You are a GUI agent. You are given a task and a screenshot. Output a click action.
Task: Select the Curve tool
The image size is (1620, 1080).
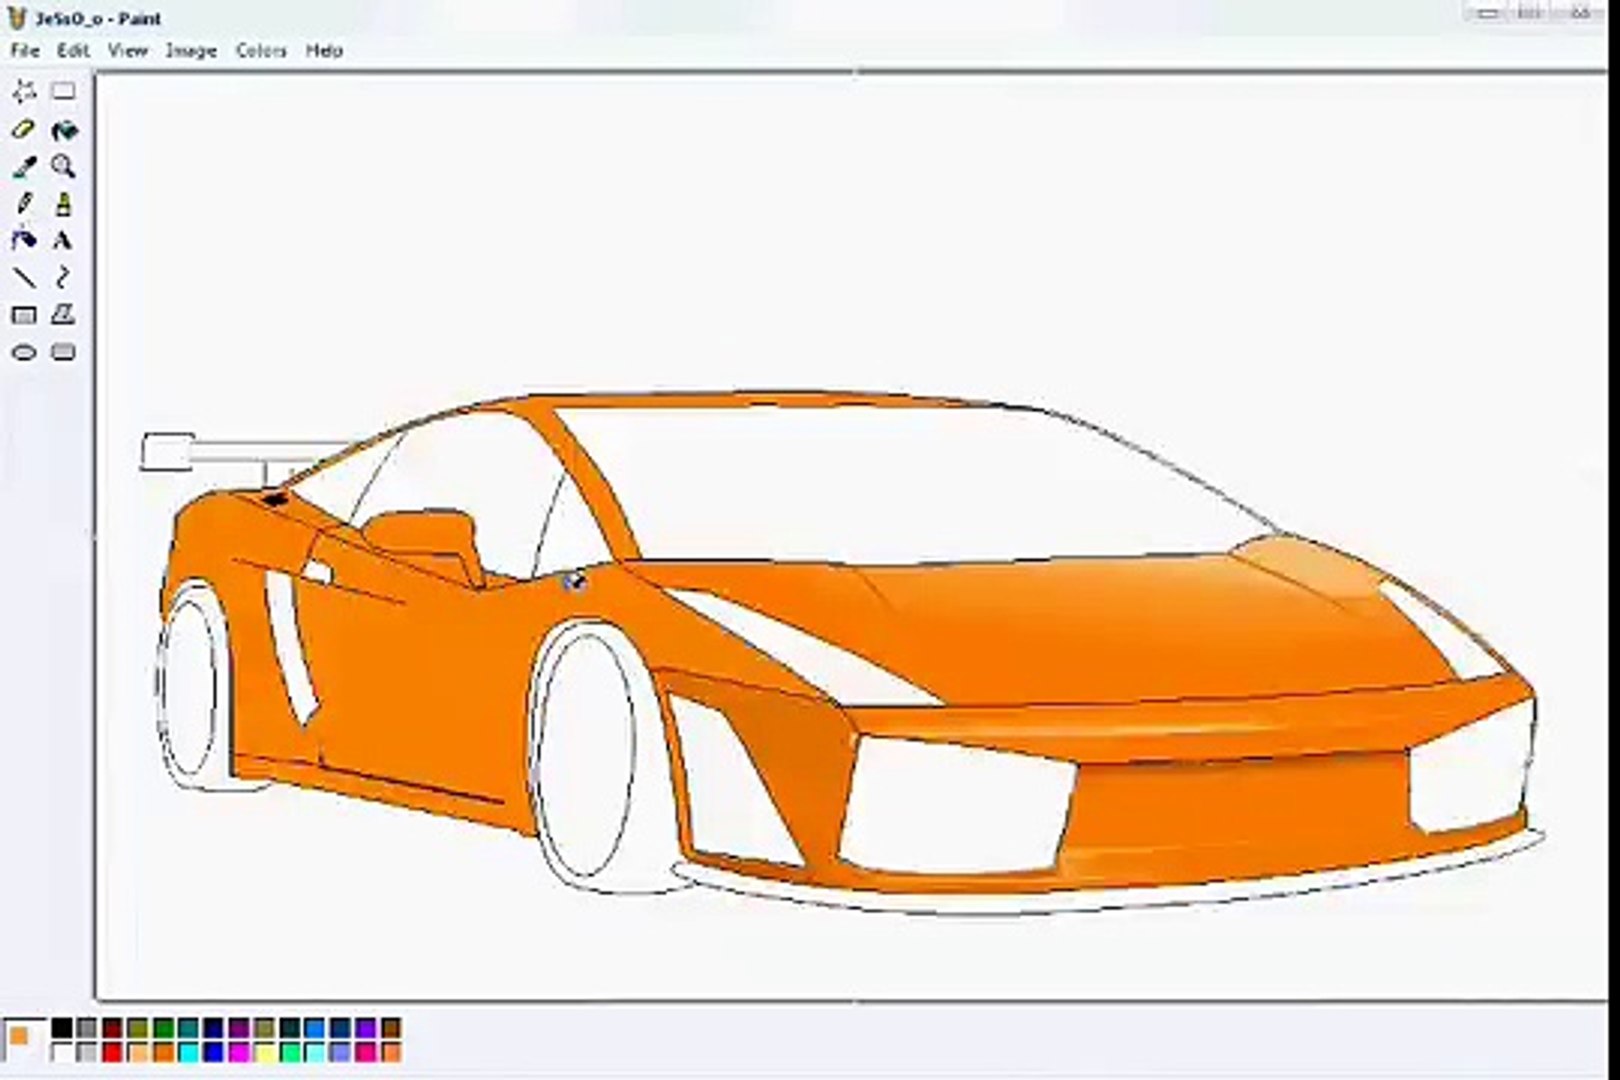pos(63,276)
